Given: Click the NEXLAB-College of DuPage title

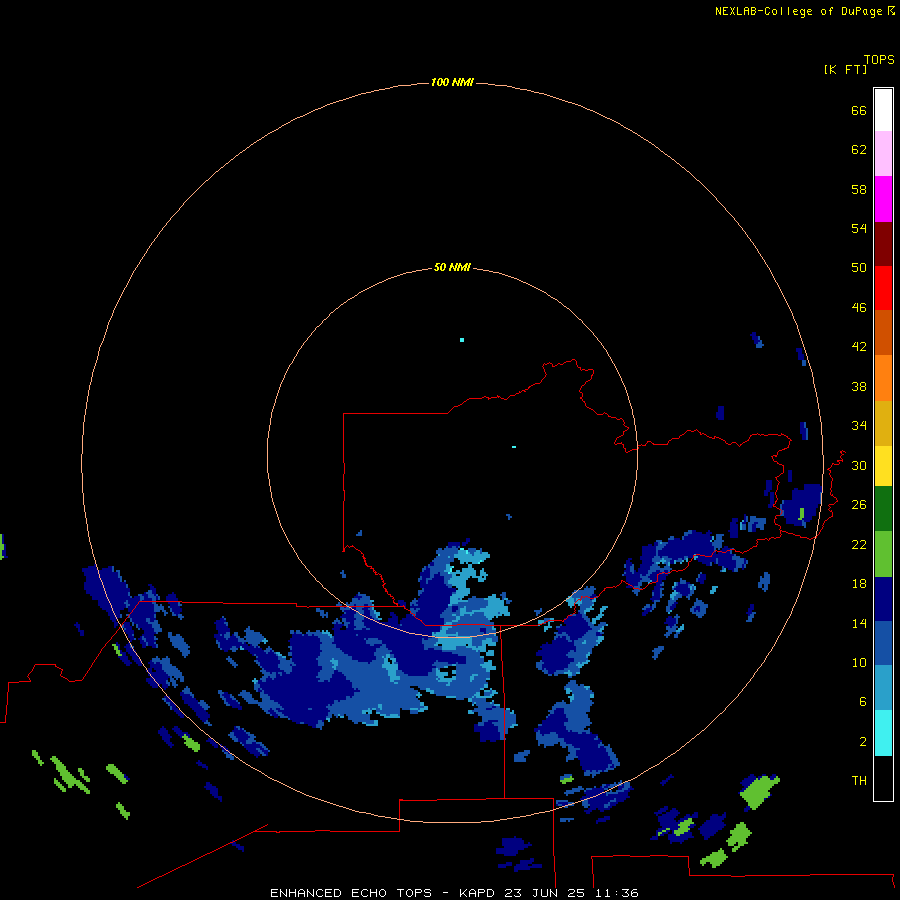Looking at the screenshot, I should coord(798,11).
